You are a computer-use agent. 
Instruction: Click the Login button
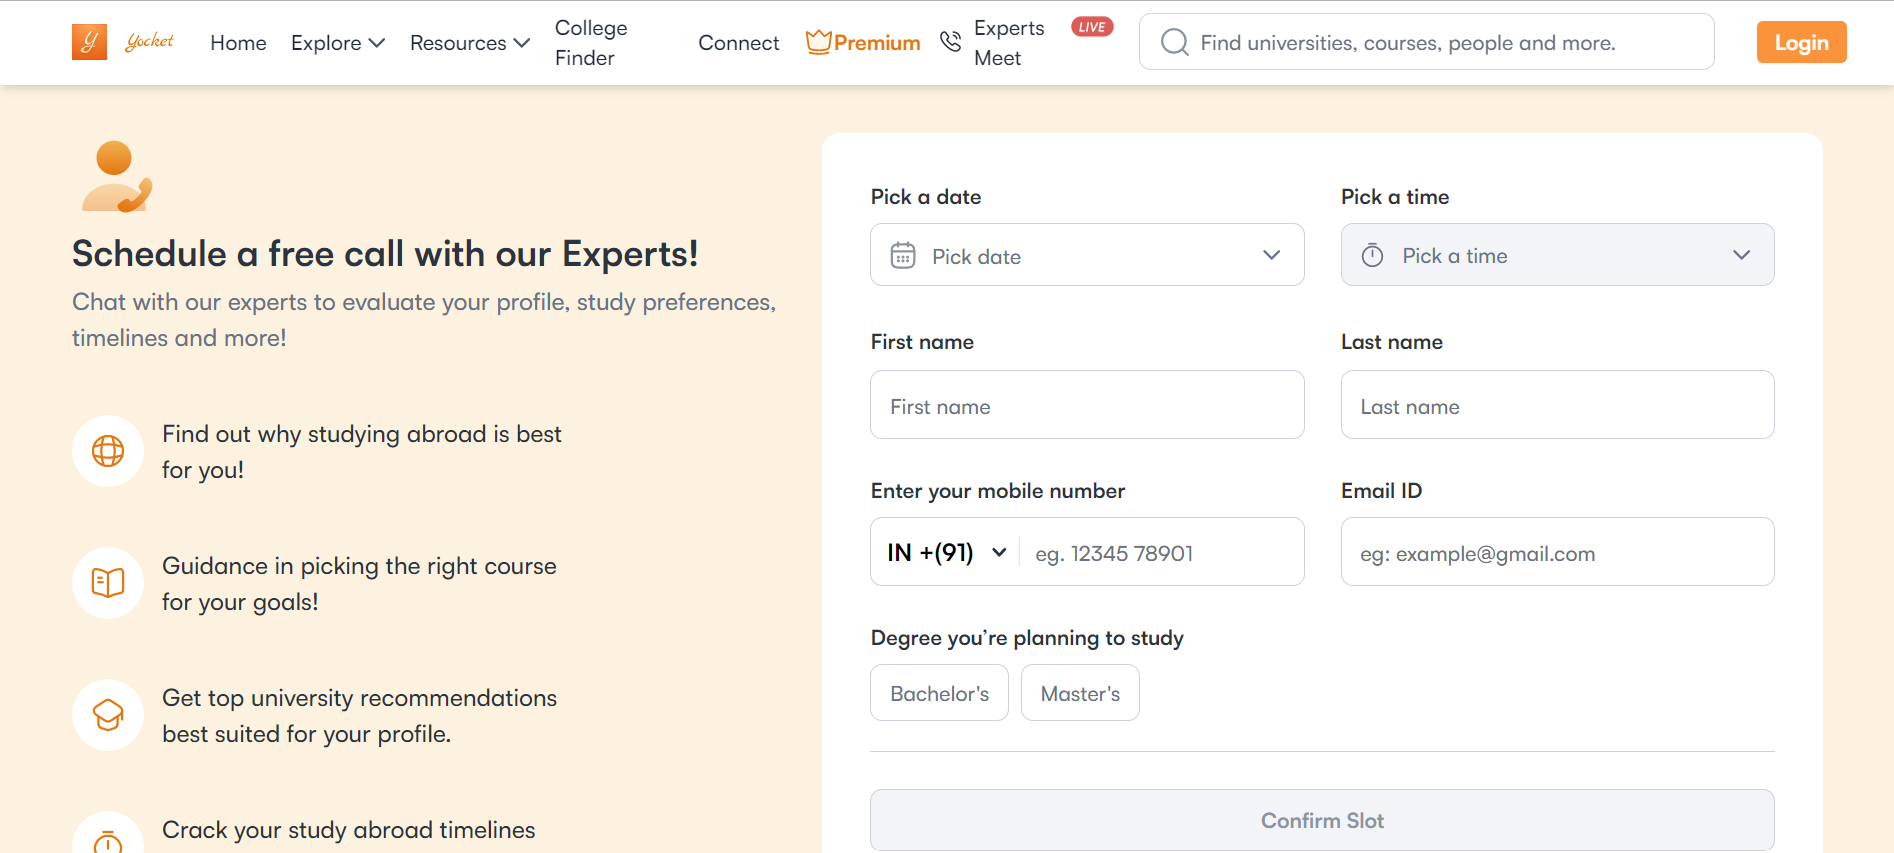click(x=1801, y=42)
